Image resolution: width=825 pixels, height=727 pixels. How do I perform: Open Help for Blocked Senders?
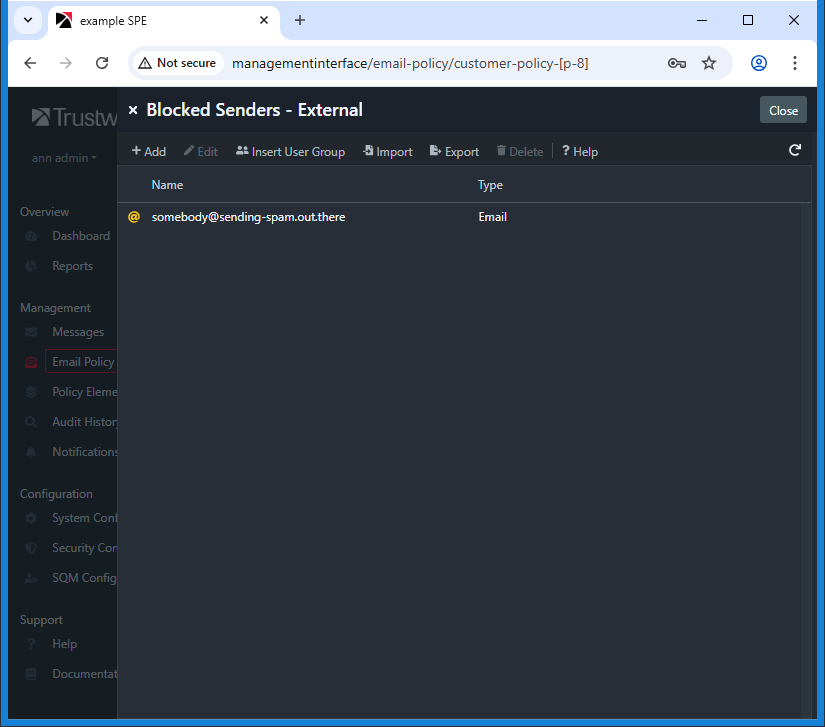point(579,152)
